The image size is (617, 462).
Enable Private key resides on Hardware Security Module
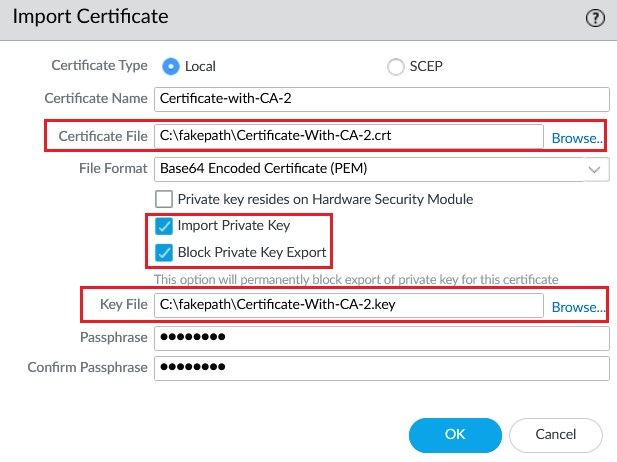pos(165,199)
